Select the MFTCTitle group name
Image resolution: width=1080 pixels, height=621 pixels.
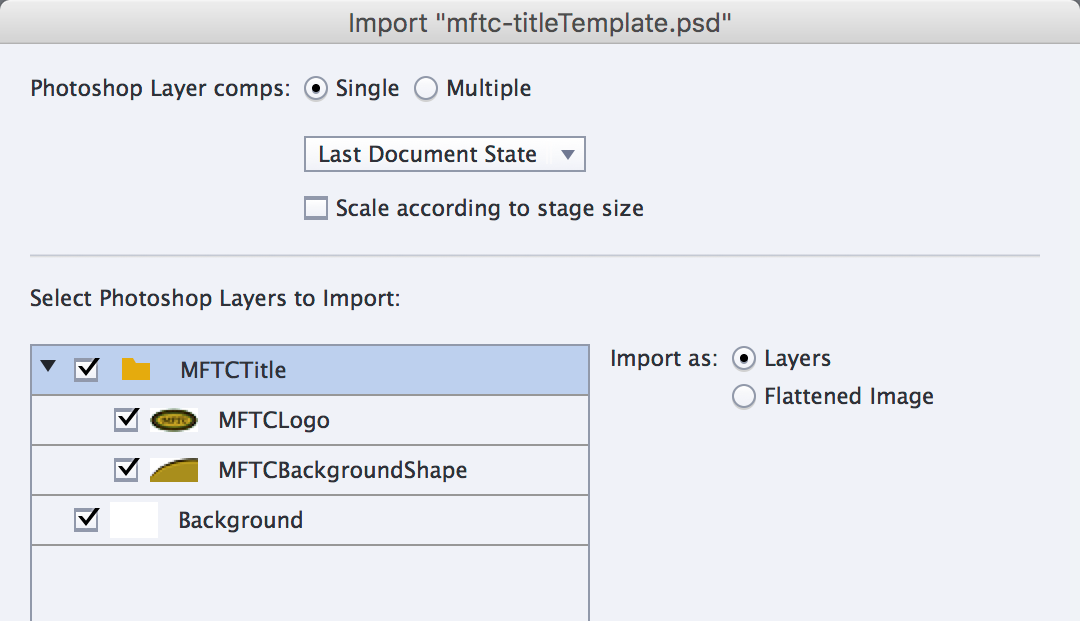233,370
